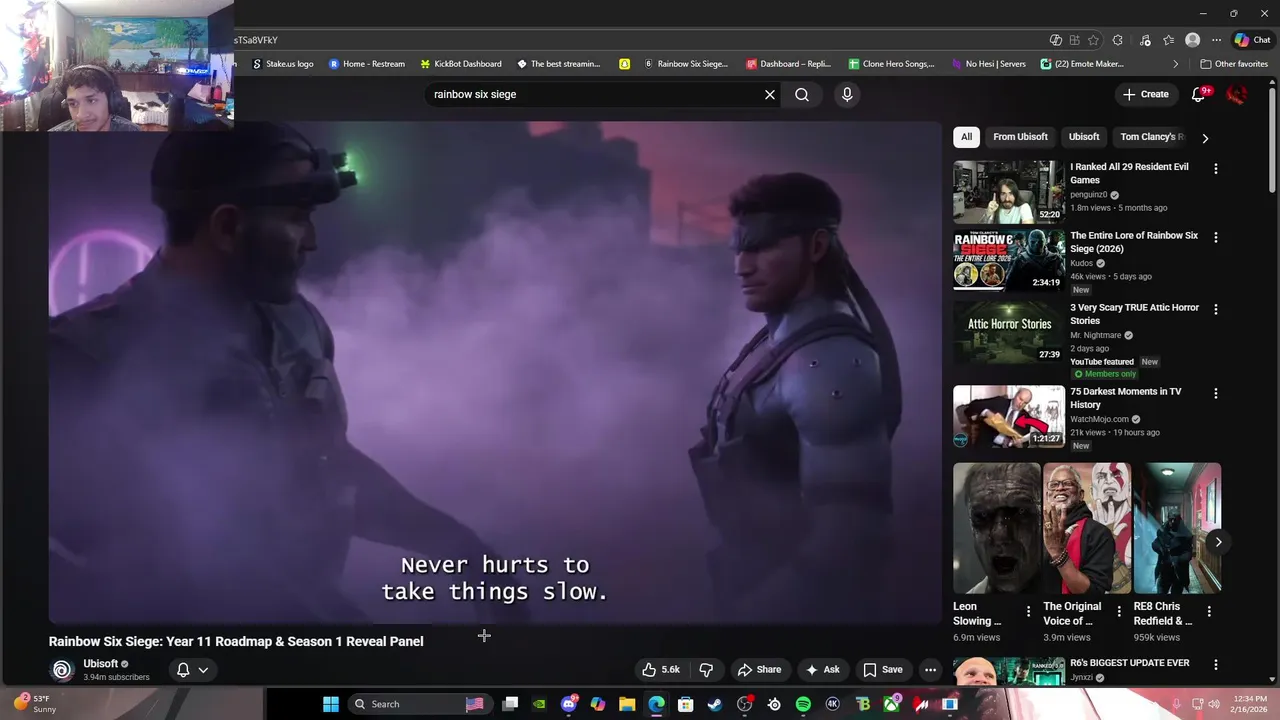Open options for 'Leon Slowing' short
The height and width of the screenshot is (720, 1280).
point(1028,611)
